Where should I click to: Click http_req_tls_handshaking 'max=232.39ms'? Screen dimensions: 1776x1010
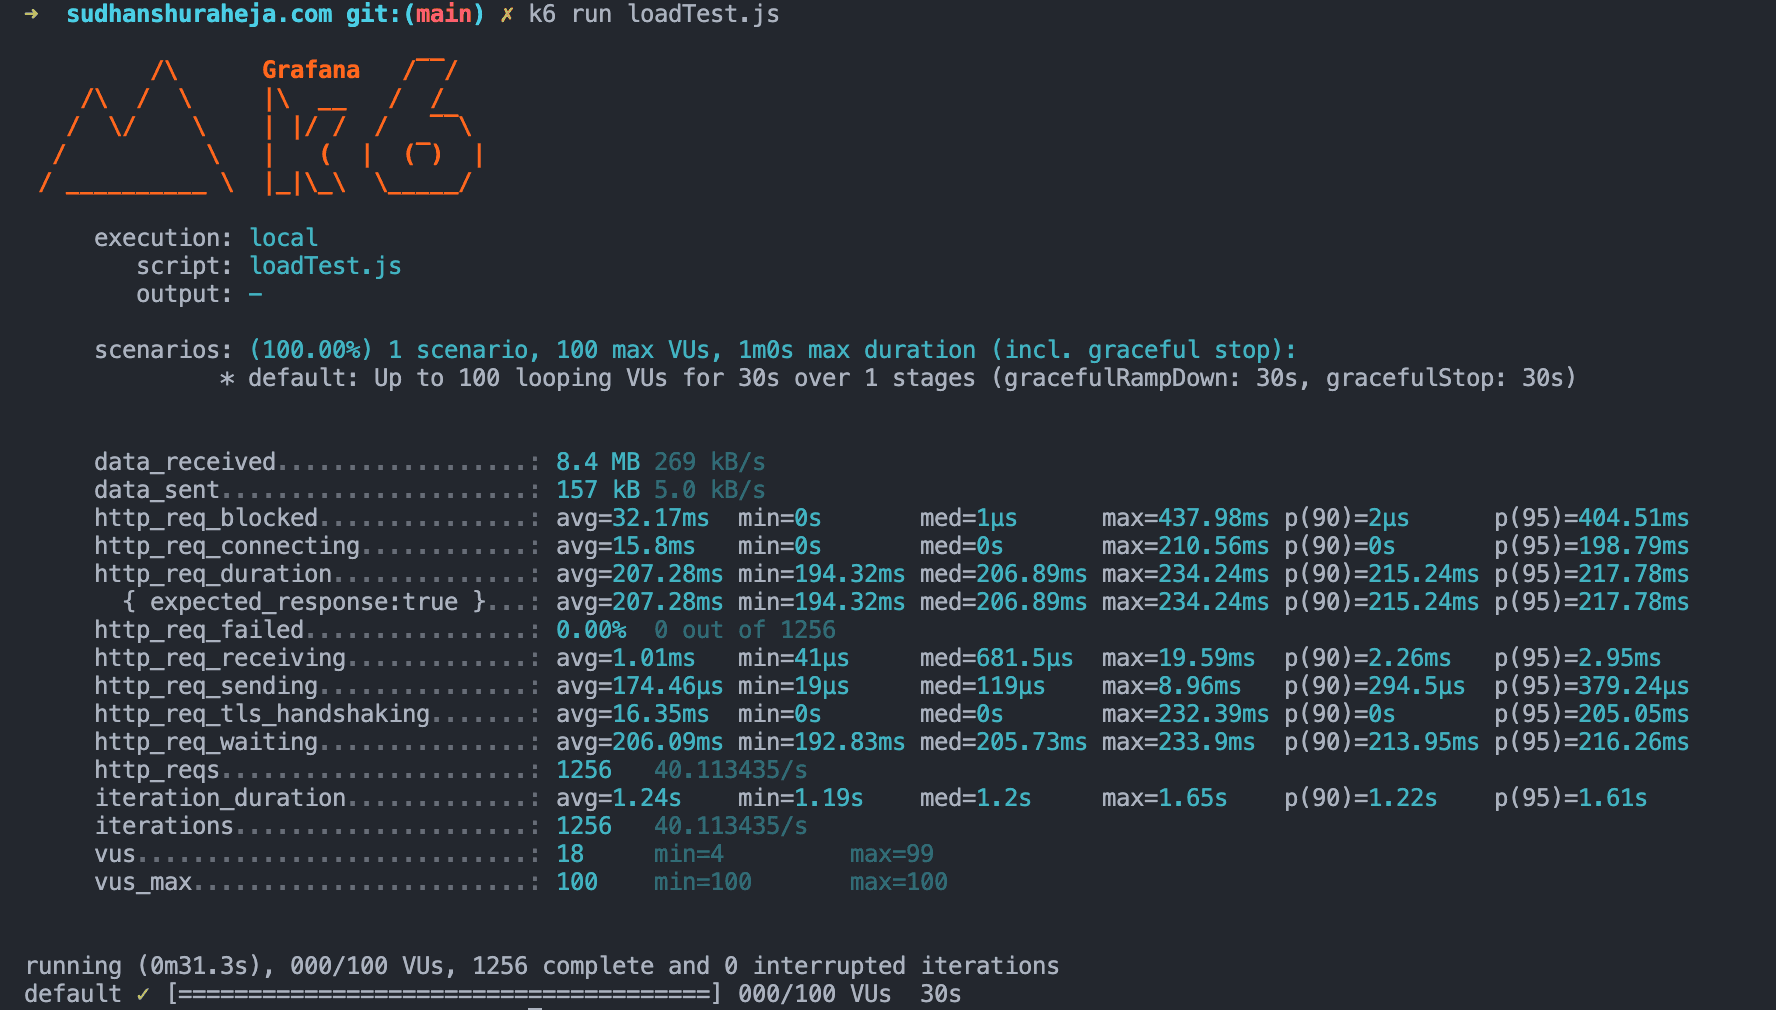click(x=1185, y=714)
